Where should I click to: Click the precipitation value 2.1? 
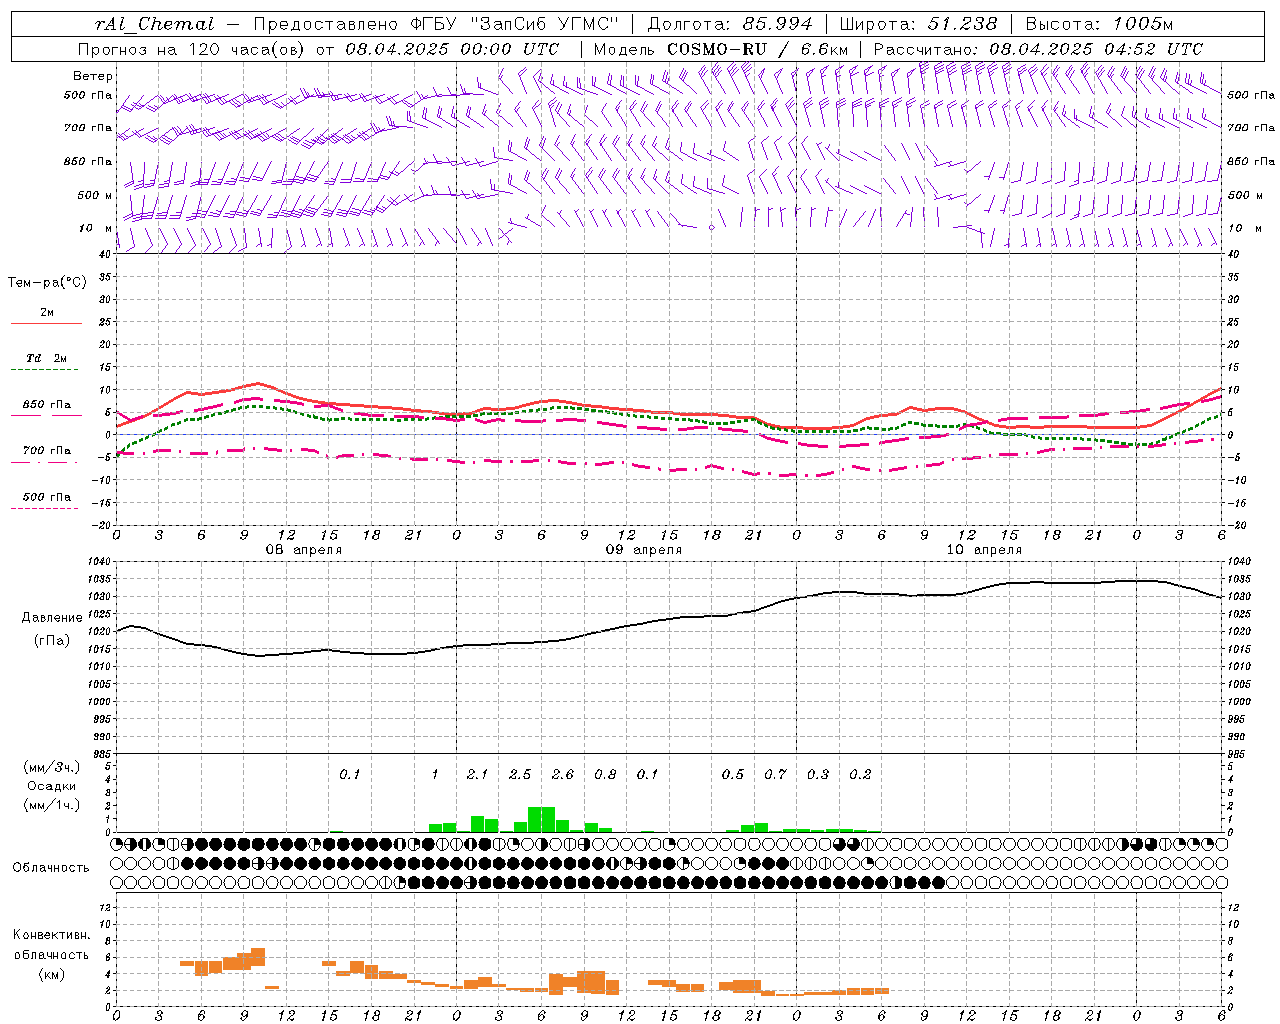(x=477, y=775)
